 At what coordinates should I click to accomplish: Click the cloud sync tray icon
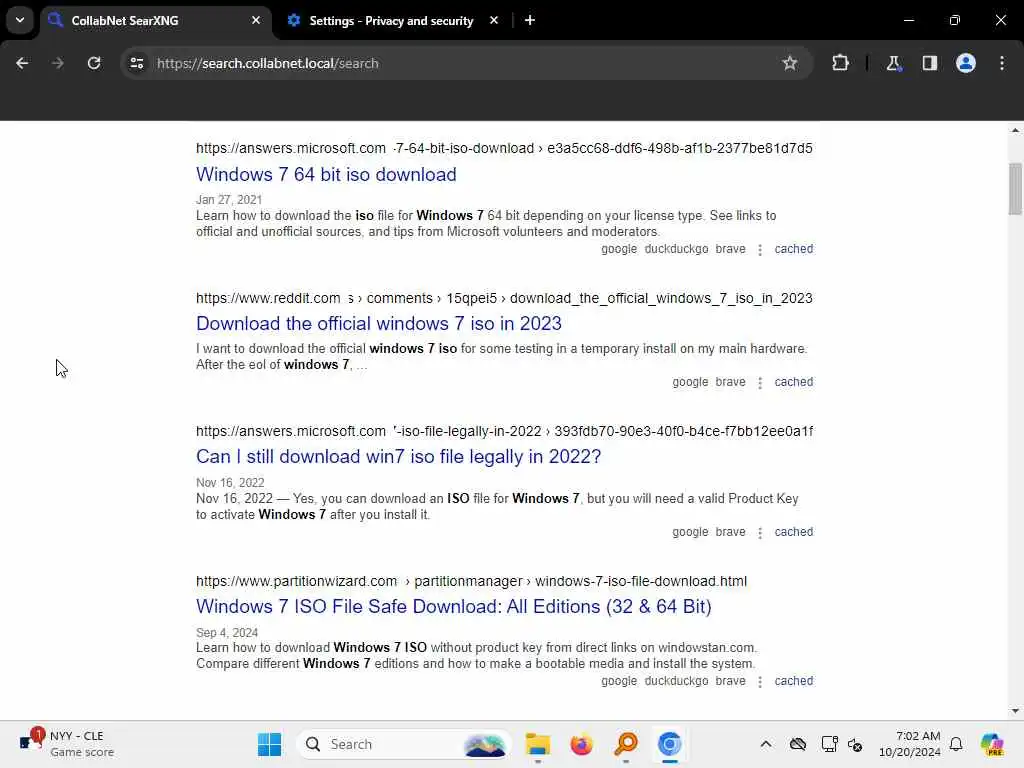click(797, 744)
